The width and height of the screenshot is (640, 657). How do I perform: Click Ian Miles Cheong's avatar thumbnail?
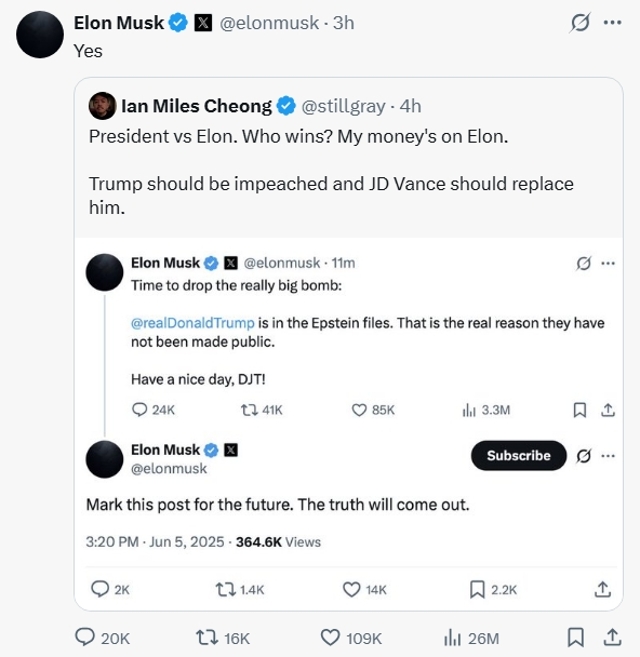101,105
